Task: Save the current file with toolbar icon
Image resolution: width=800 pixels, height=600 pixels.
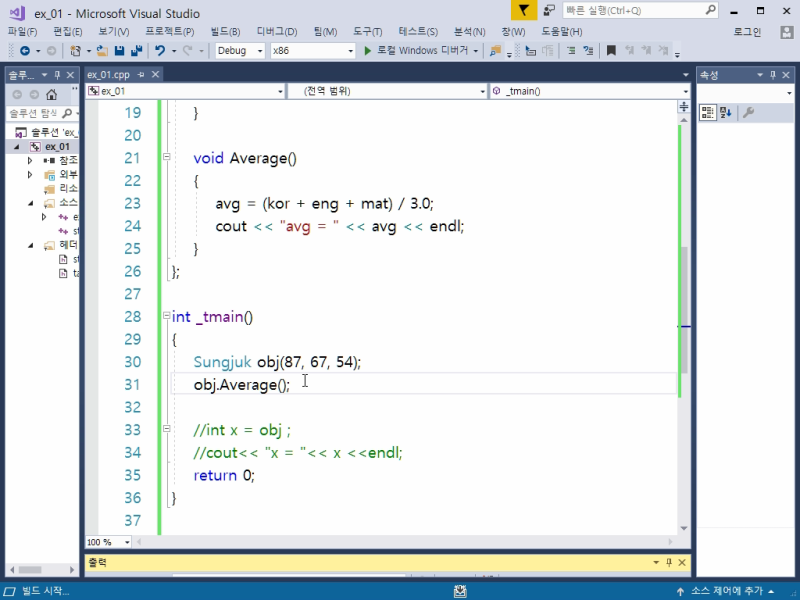Action: 119,51
